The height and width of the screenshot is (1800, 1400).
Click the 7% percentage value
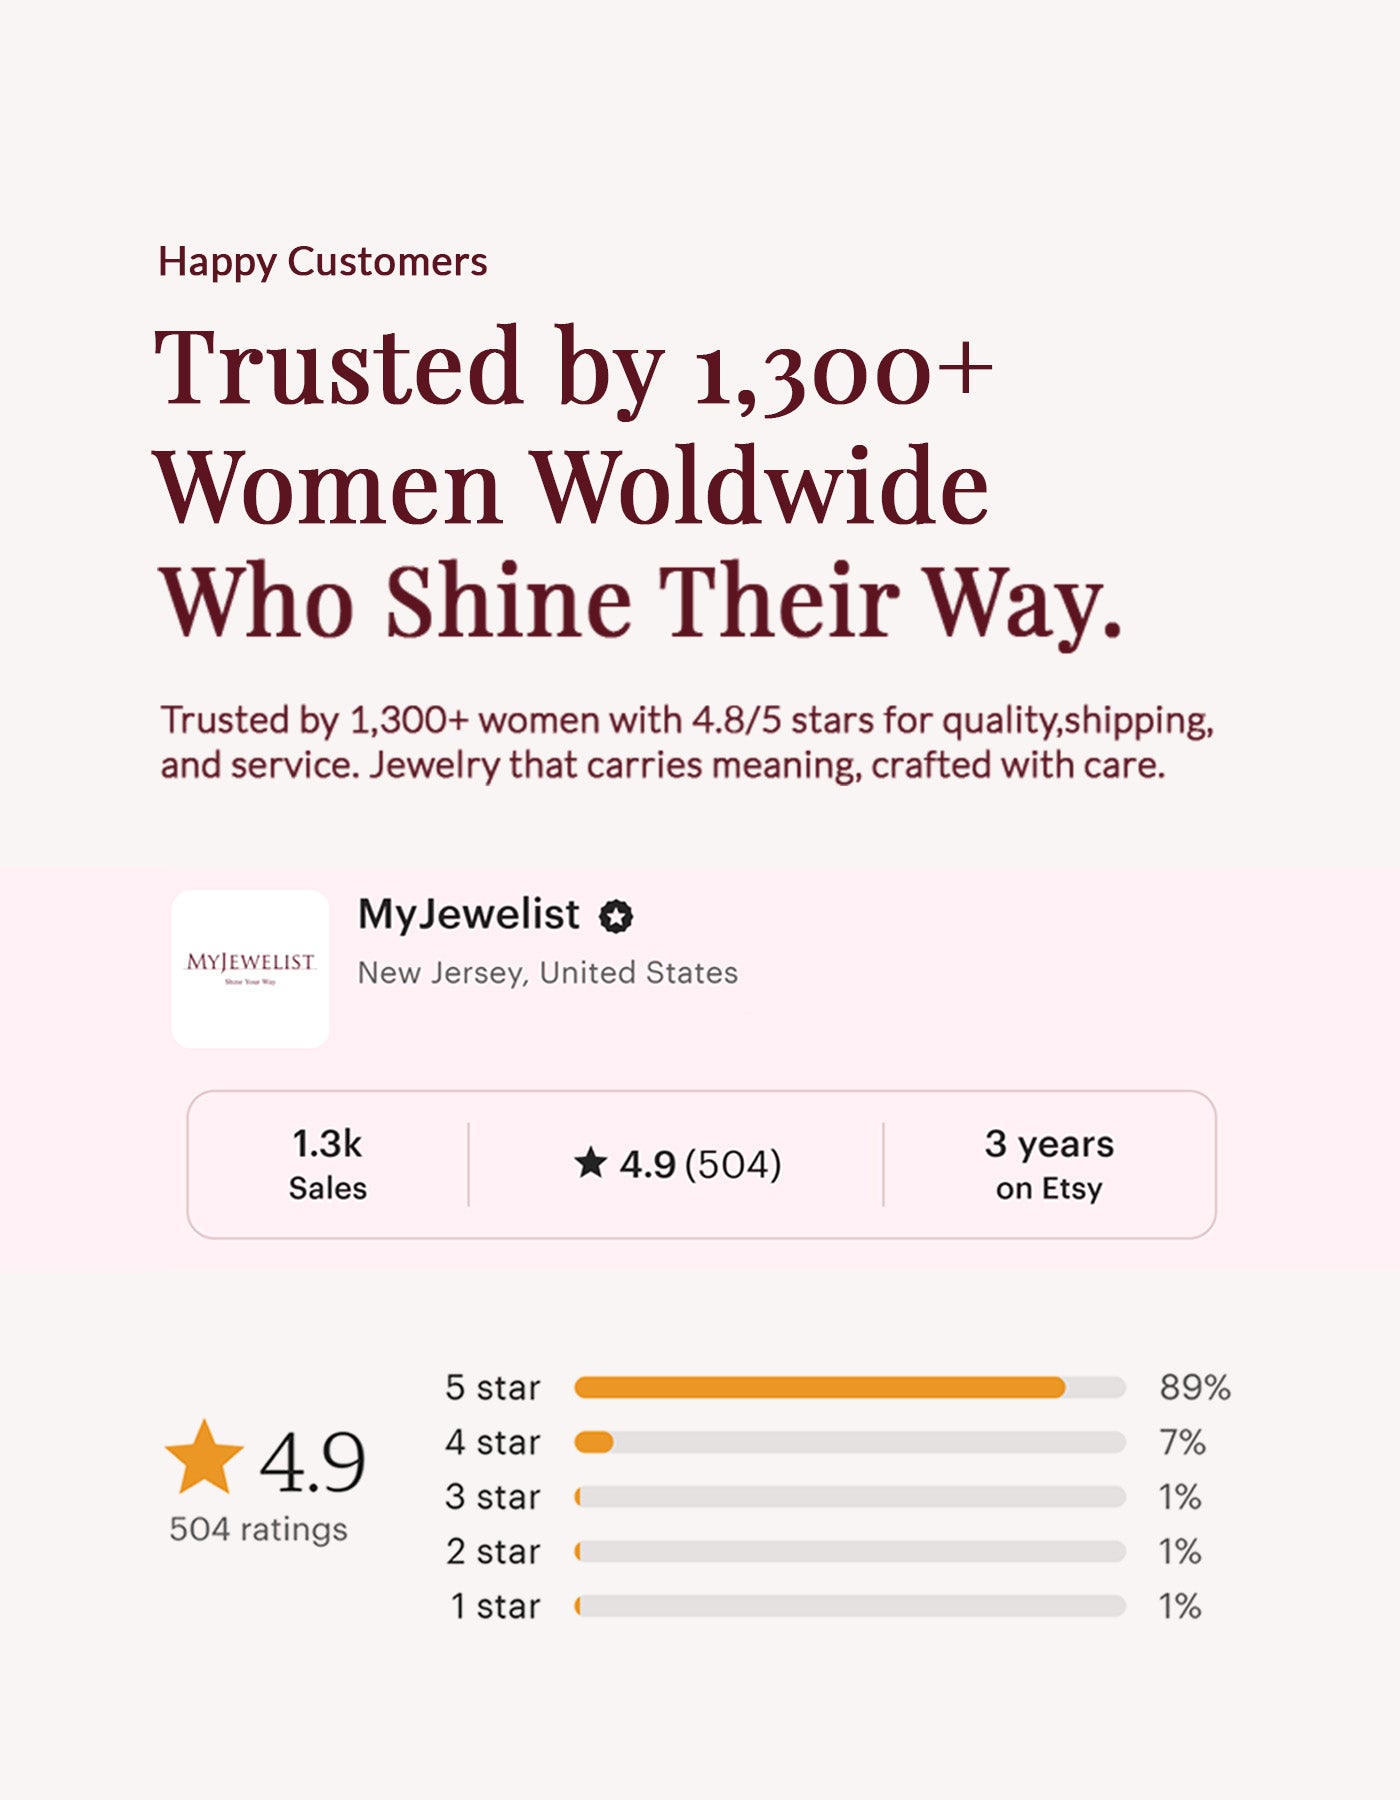(1182, 1442)
